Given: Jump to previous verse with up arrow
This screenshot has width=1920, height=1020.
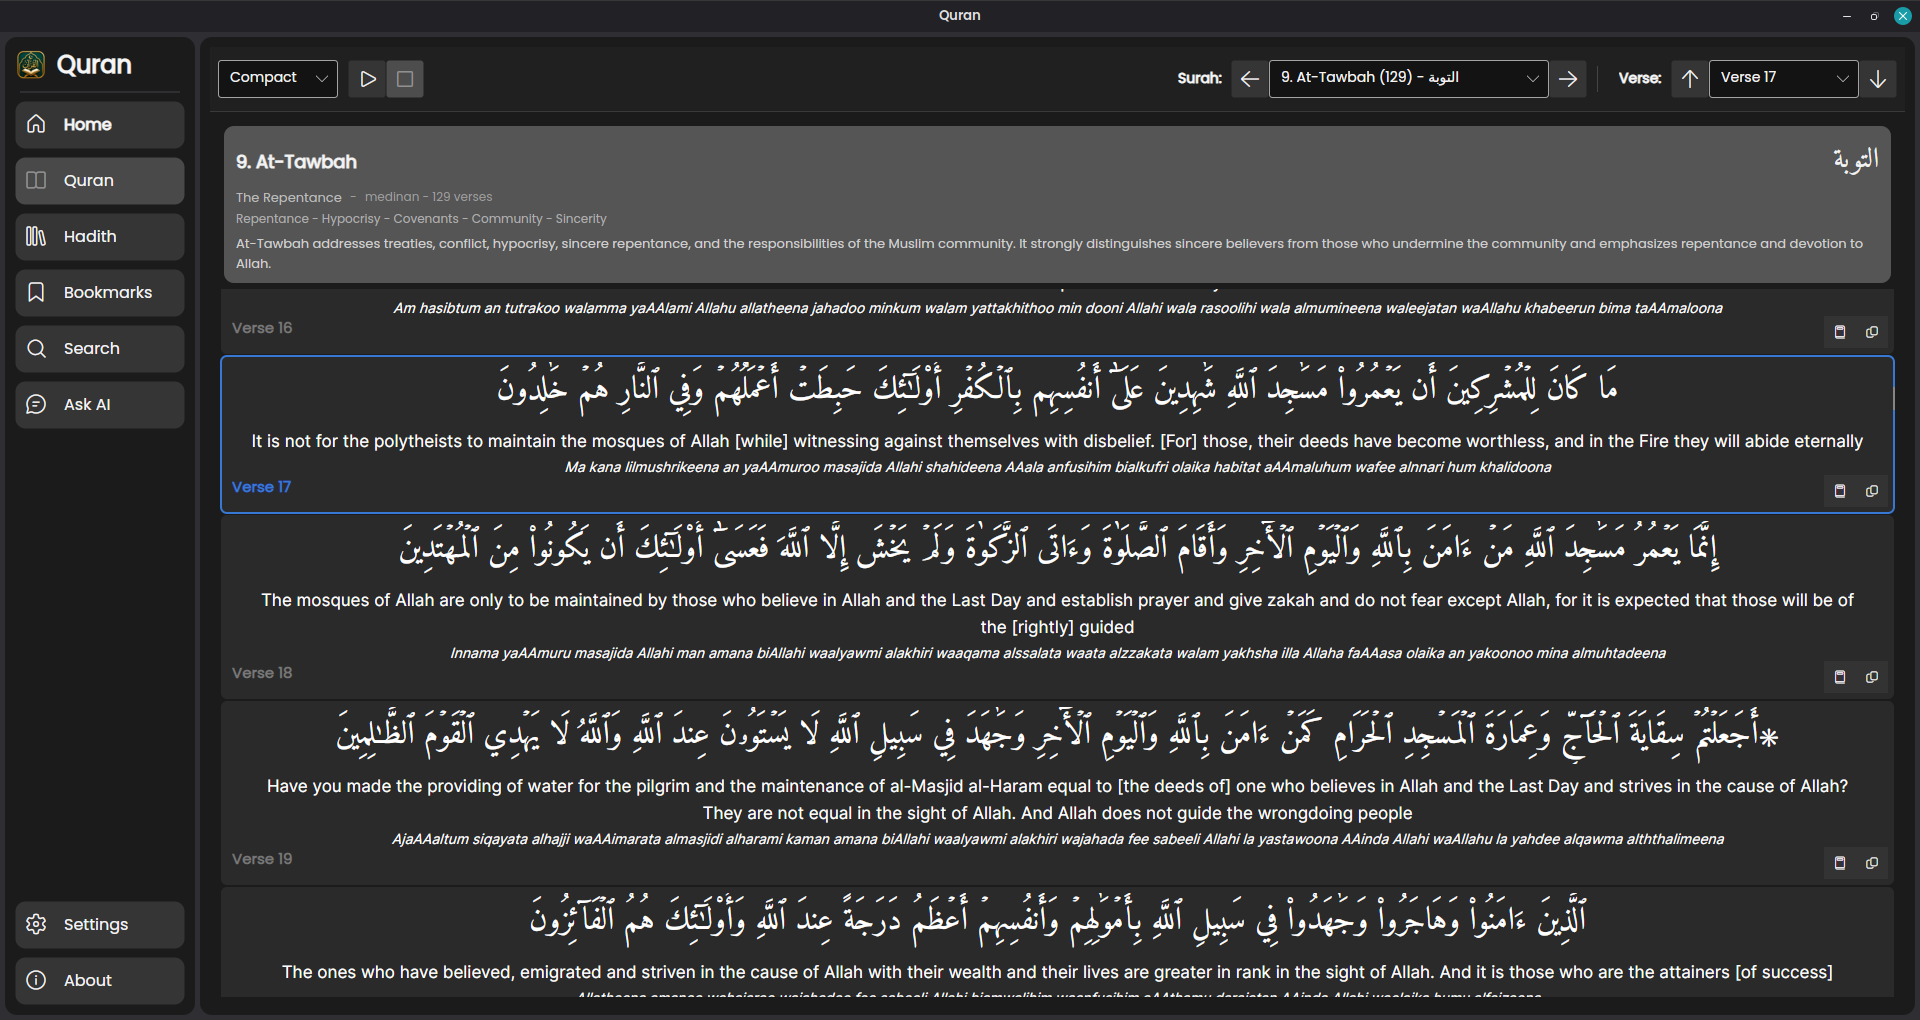Looking at the screenshot, I should pyautogui.click(x=1690, y=79).
